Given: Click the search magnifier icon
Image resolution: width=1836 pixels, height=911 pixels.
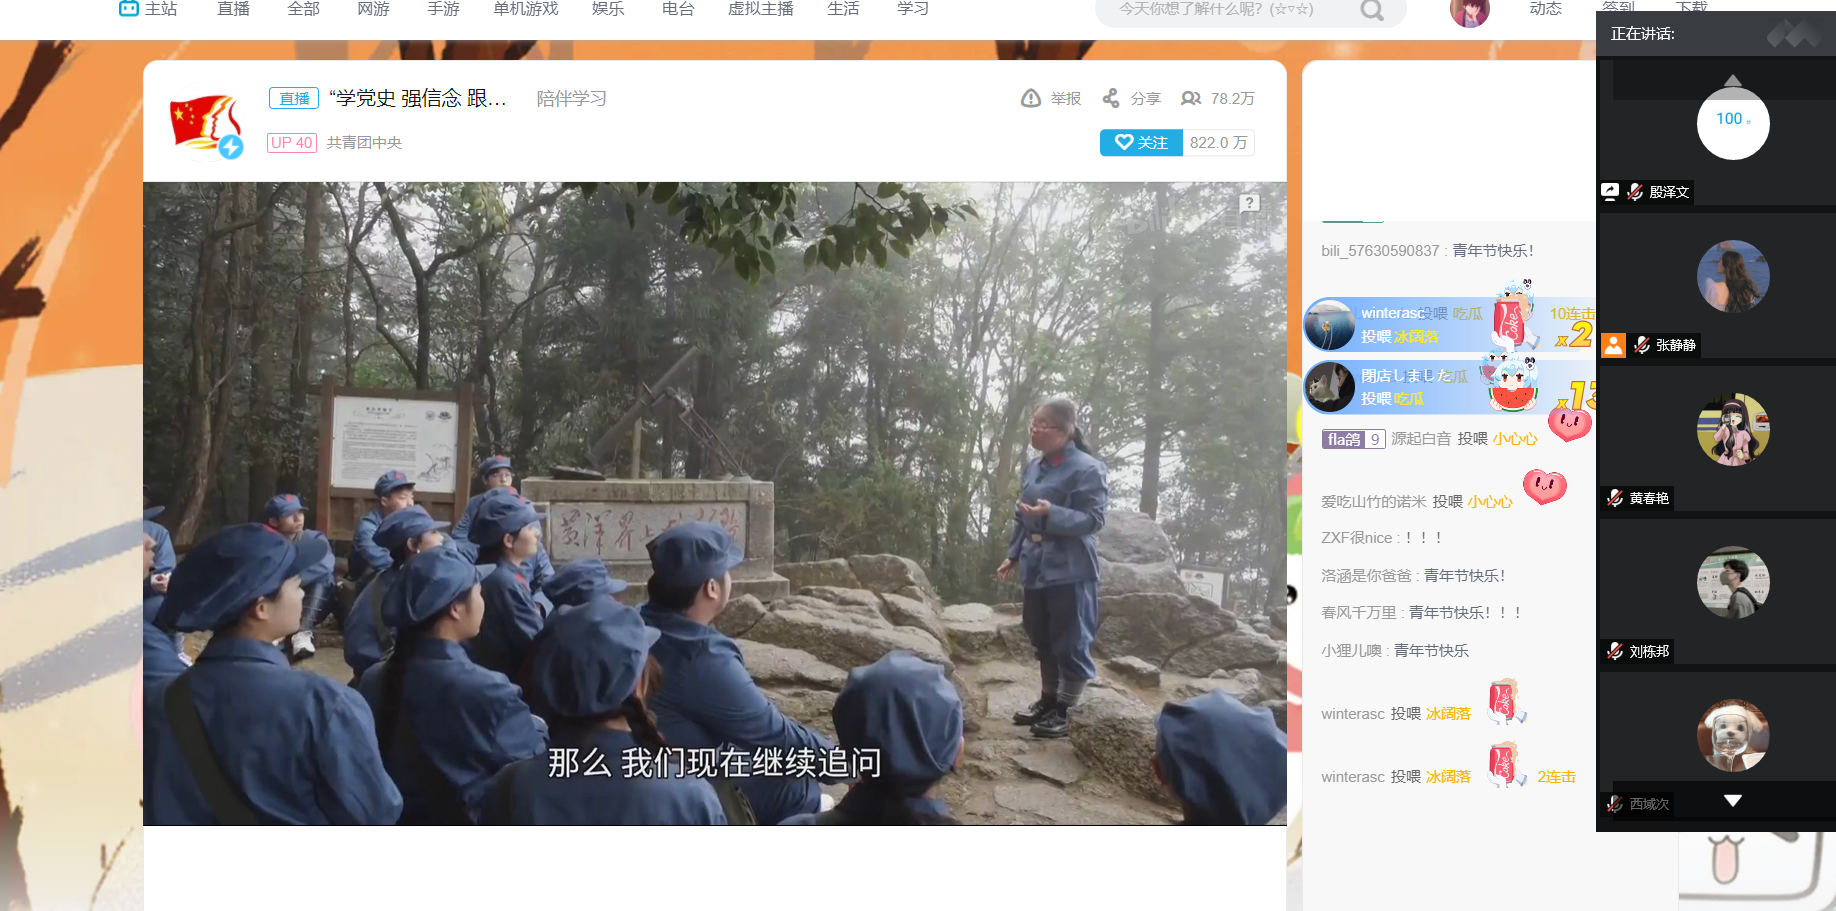Looking at the screenshot, I should coord(1372,10).
